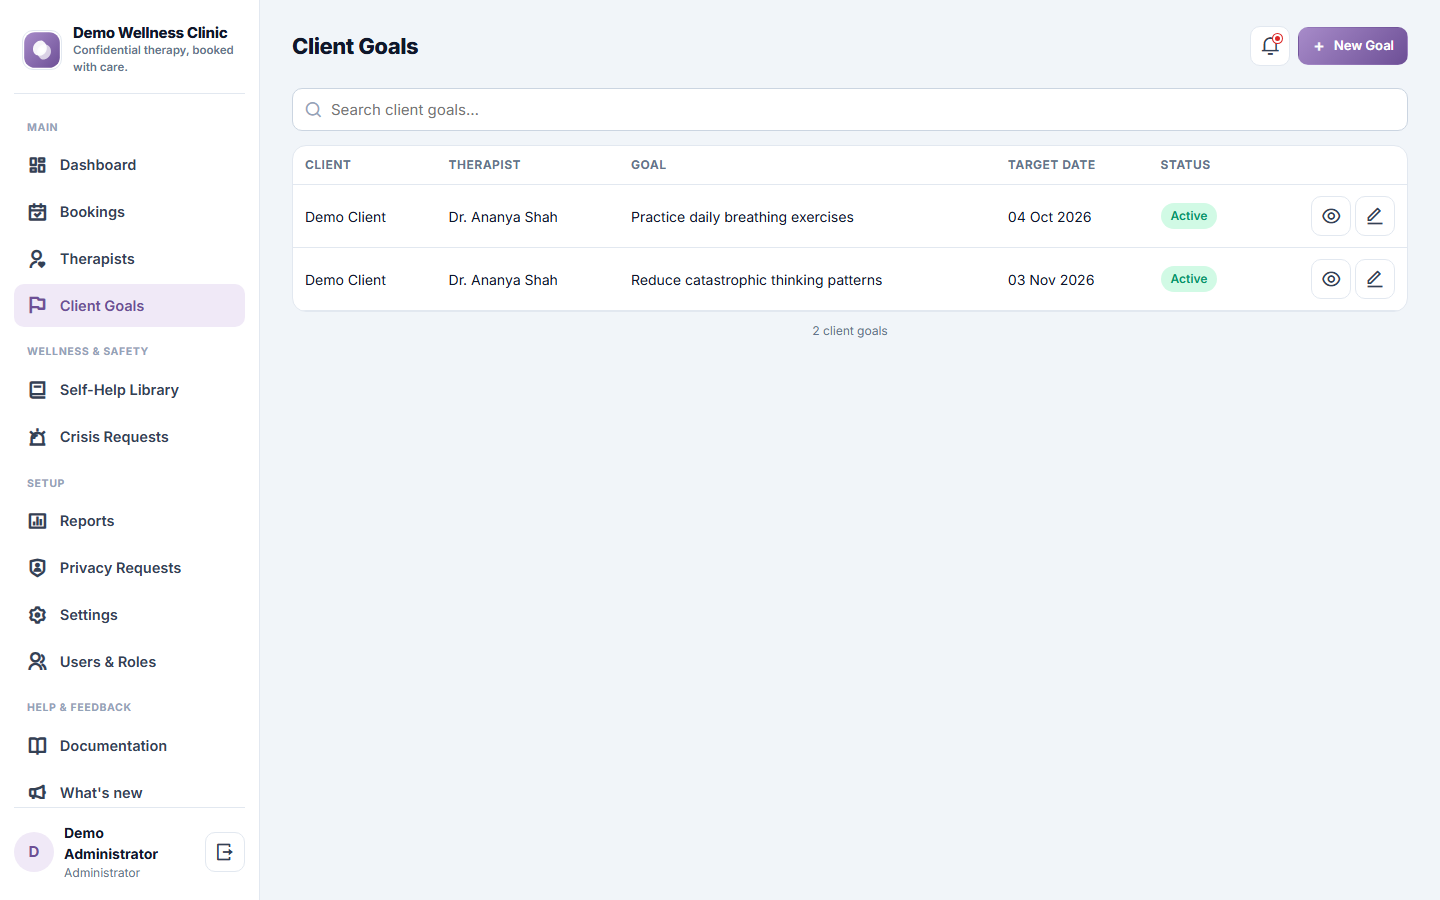The height and width of the screenshot is (900, 1440).
Task: Edit the catastrophic thinking goal via pencil icon
Action: click(x=1374, y=279)
